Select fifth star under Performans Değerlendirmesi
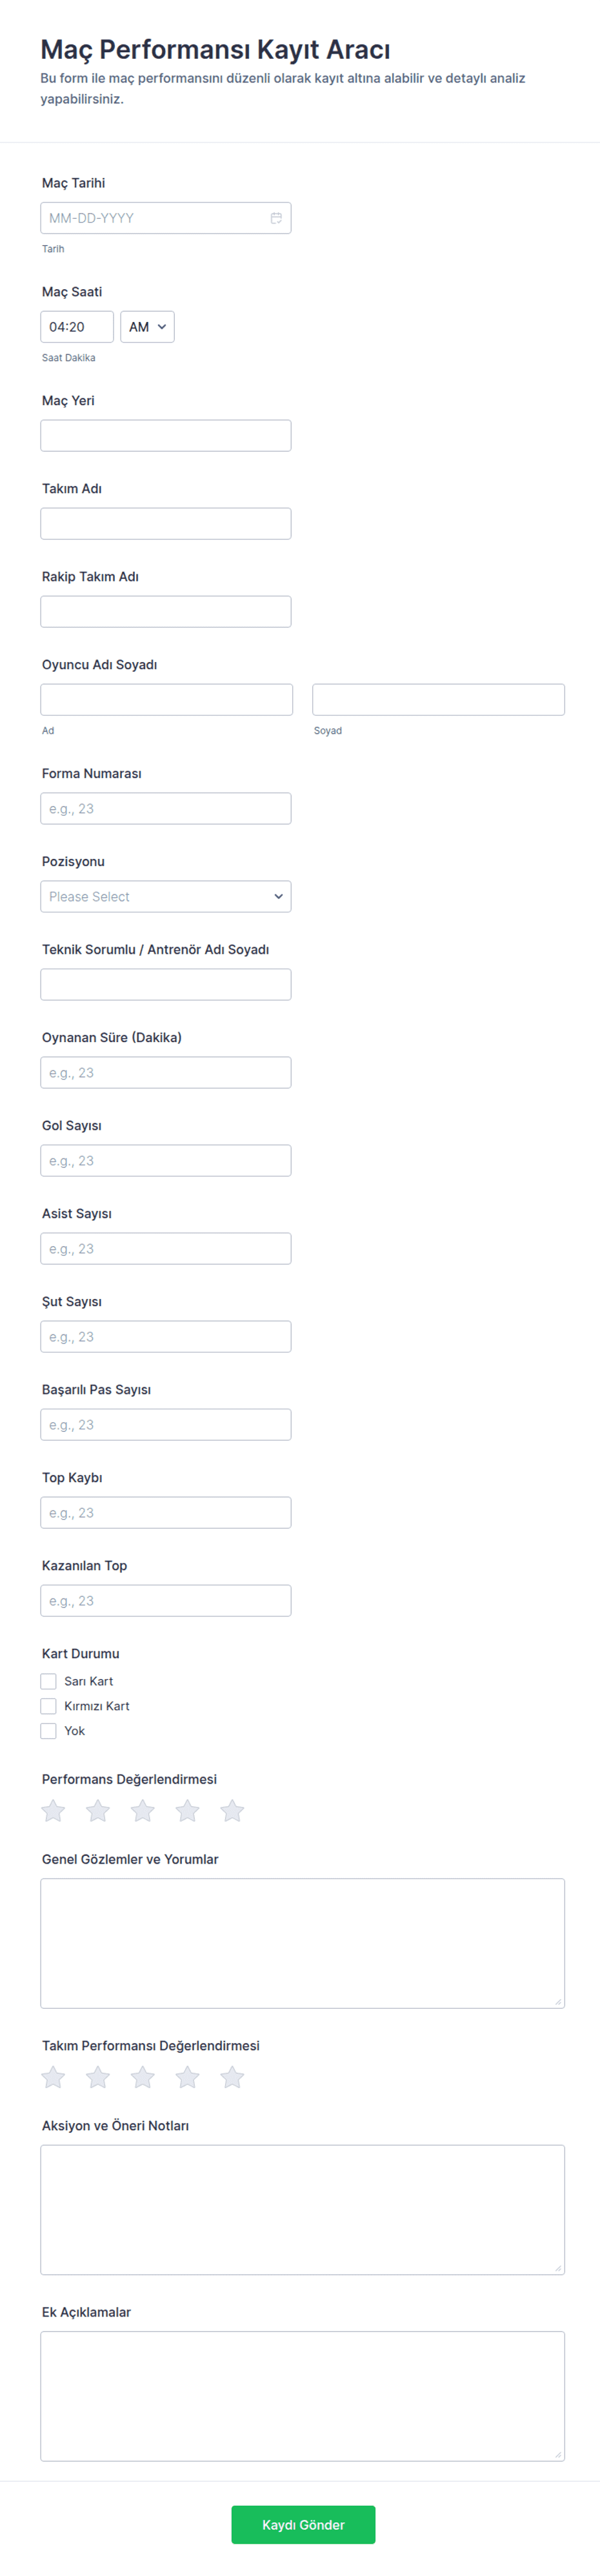Viewport: 600px width, 2576px height. point(232,1810)
